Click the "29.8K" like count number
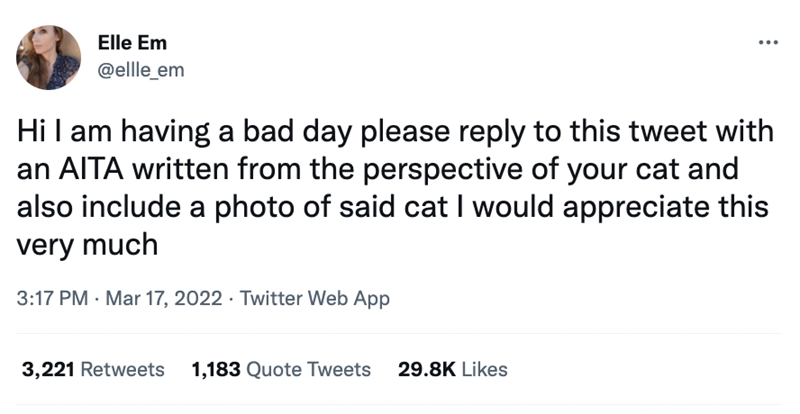Image resolution: width=800 pixels, height=414 pixels. click(426, 369)
